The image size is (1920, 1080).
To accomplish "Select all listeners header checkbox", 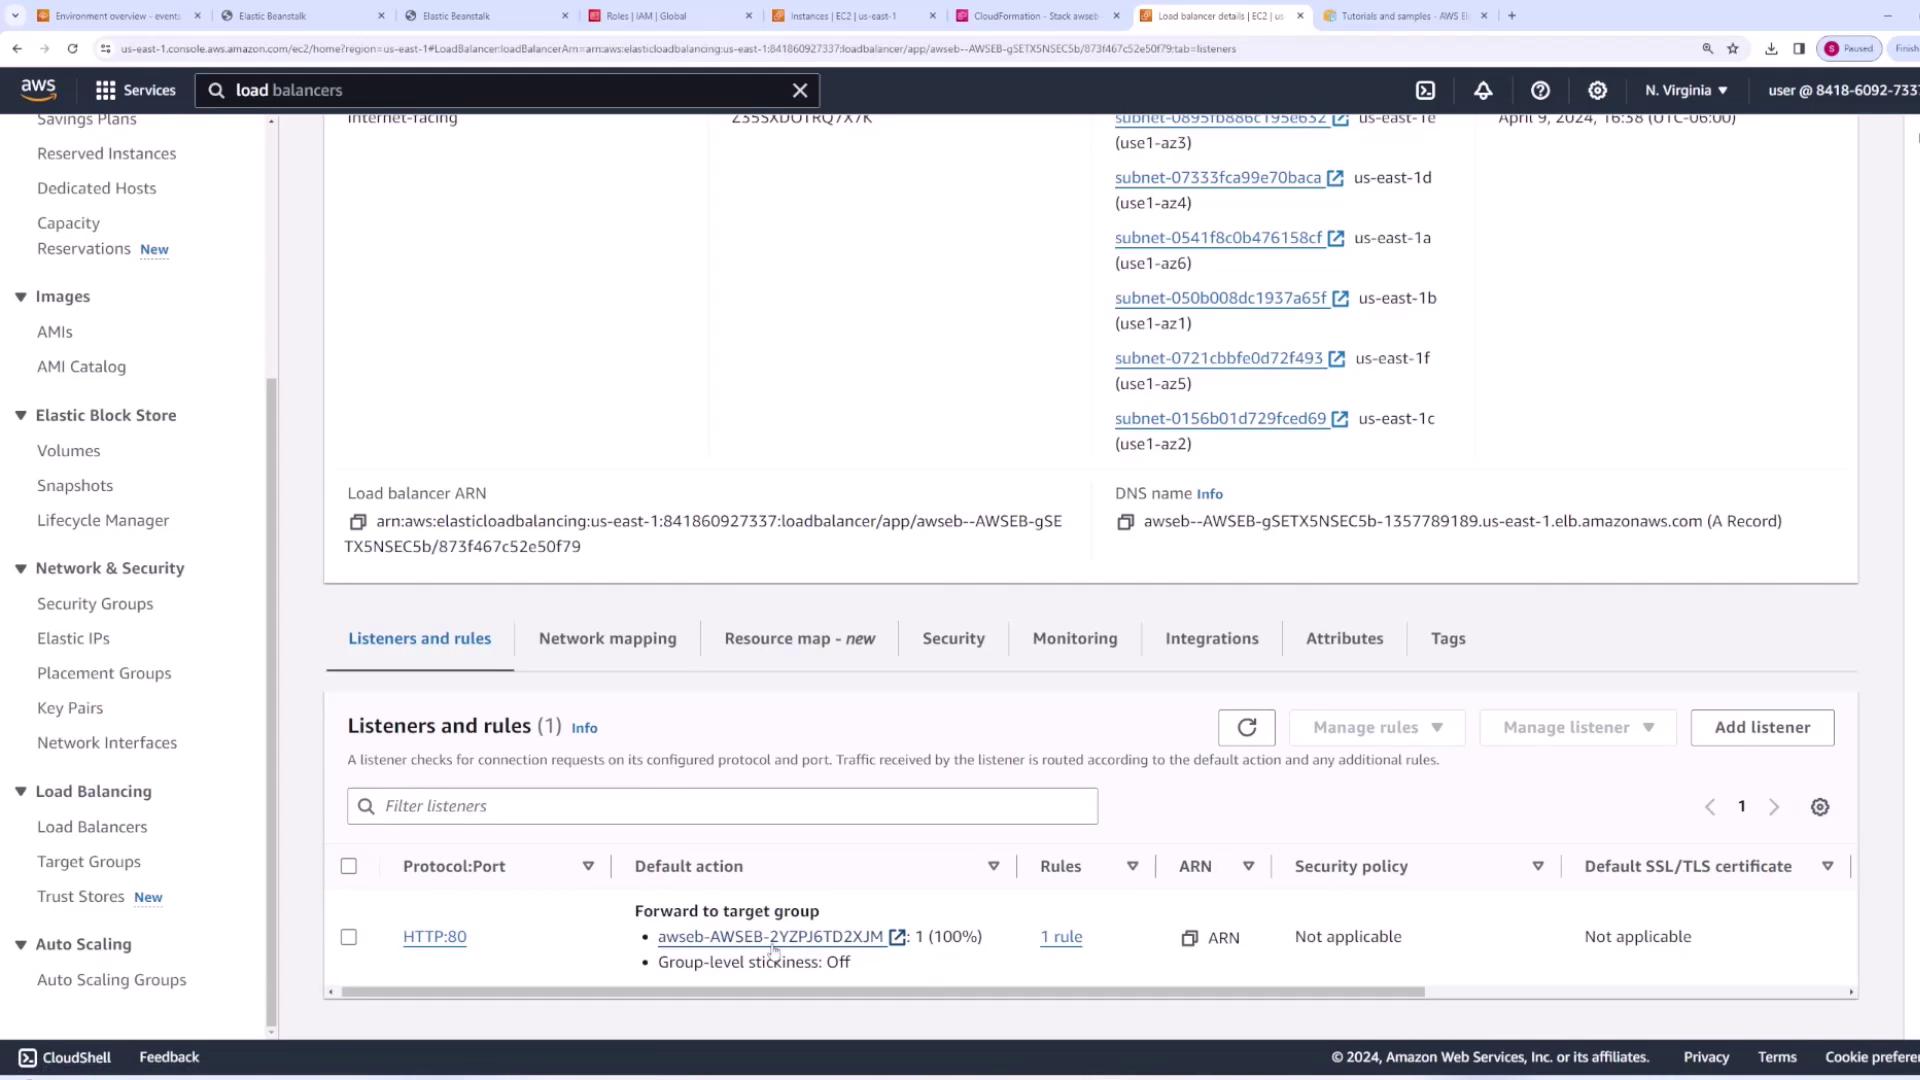I will pos(349,866).
